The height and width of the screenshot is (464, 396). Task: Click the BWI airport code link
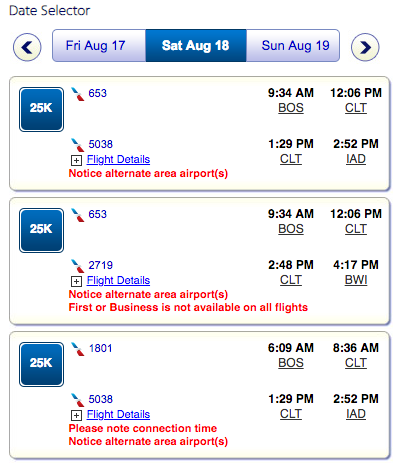(356, 280)
